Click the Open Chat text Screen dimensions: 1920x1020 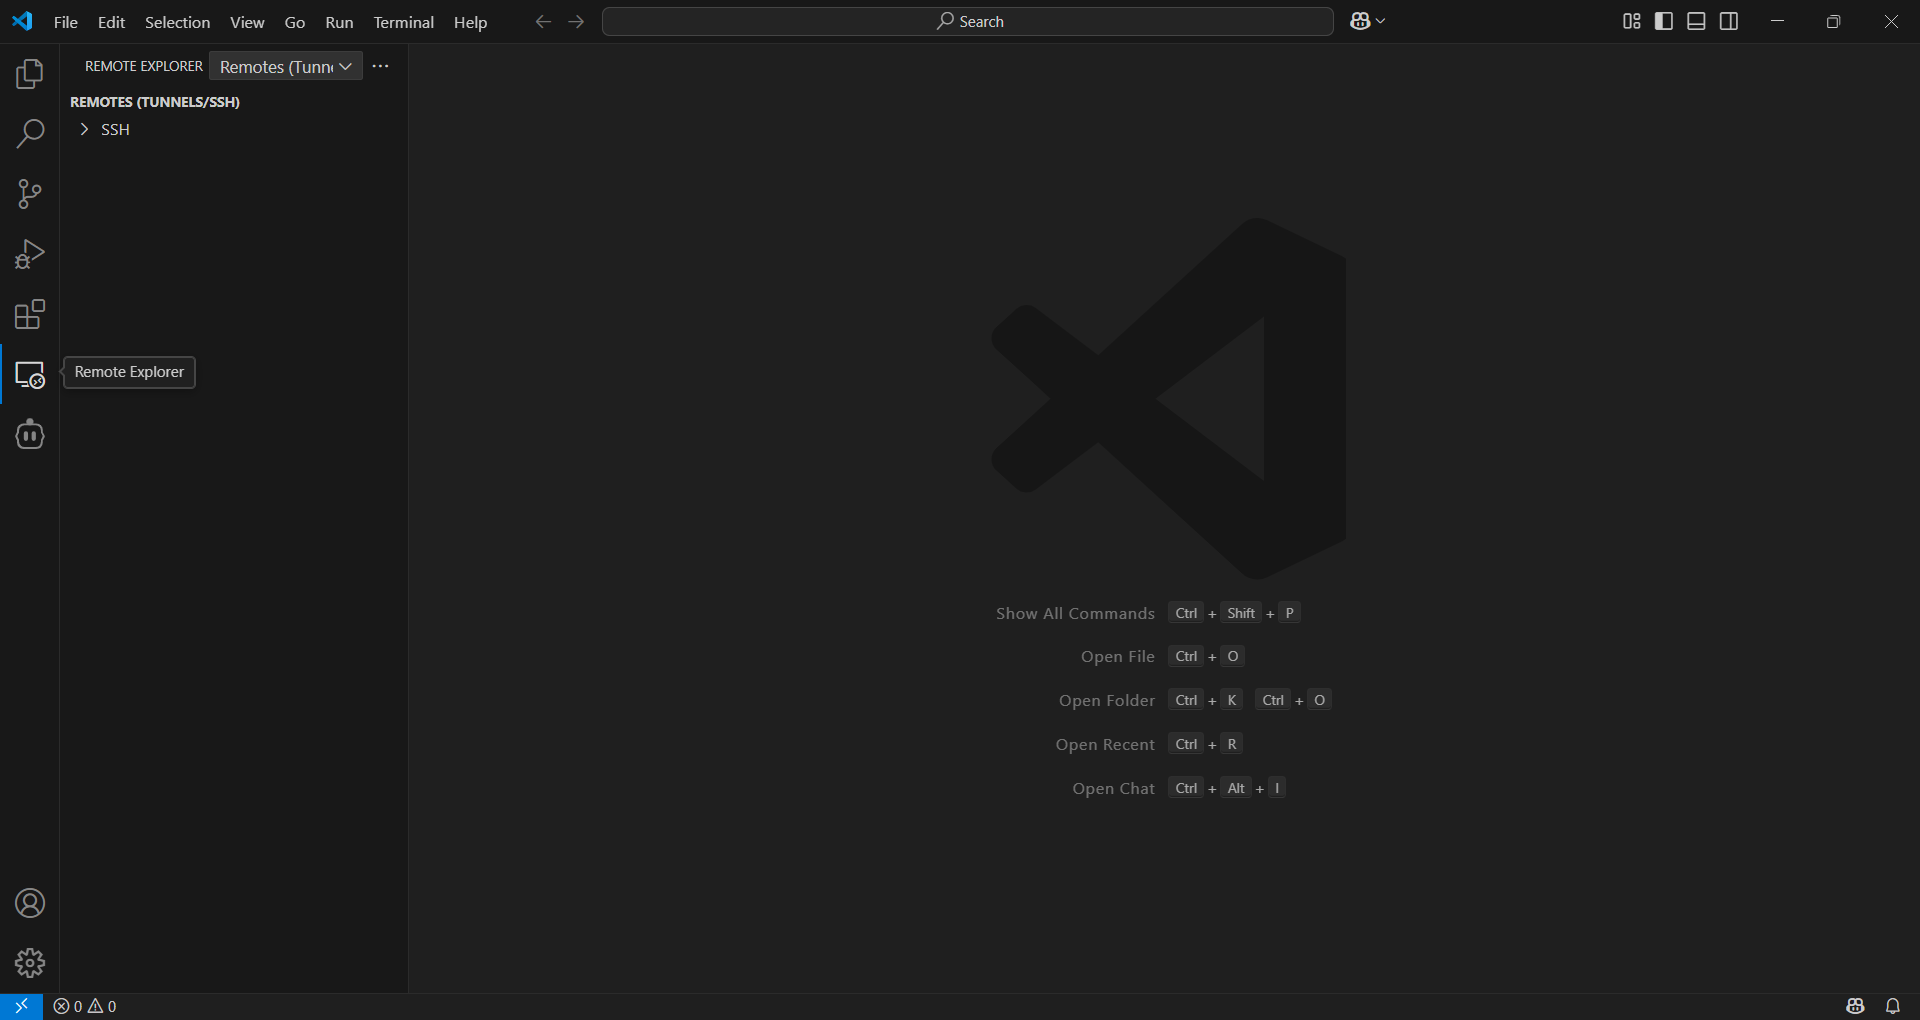1114,789
